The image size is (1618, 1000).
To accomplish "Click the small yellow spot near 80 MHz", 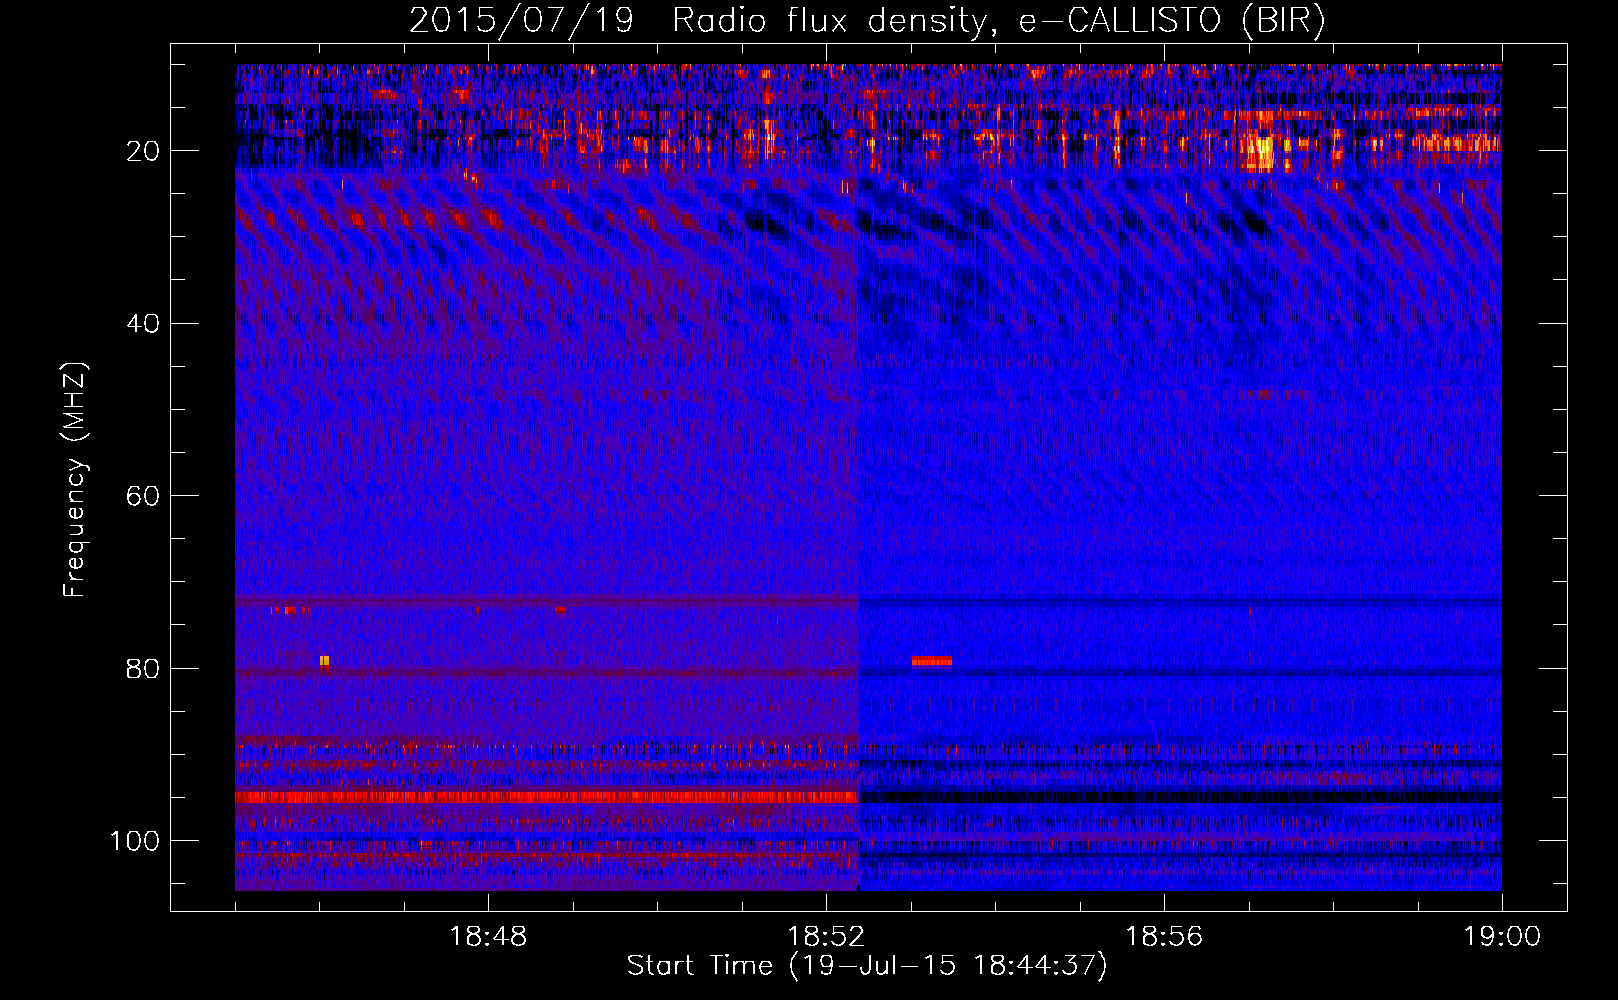I will (x=324, y=660).
